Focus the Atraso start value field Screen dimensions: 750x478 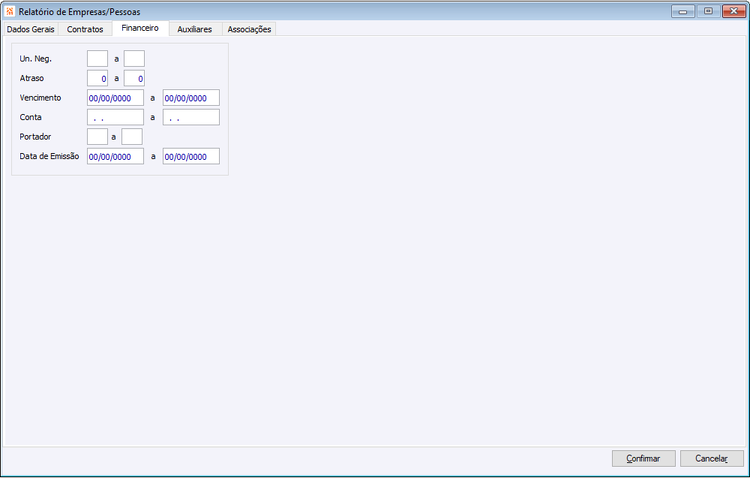pyautogui.click(x=98, y=78)
